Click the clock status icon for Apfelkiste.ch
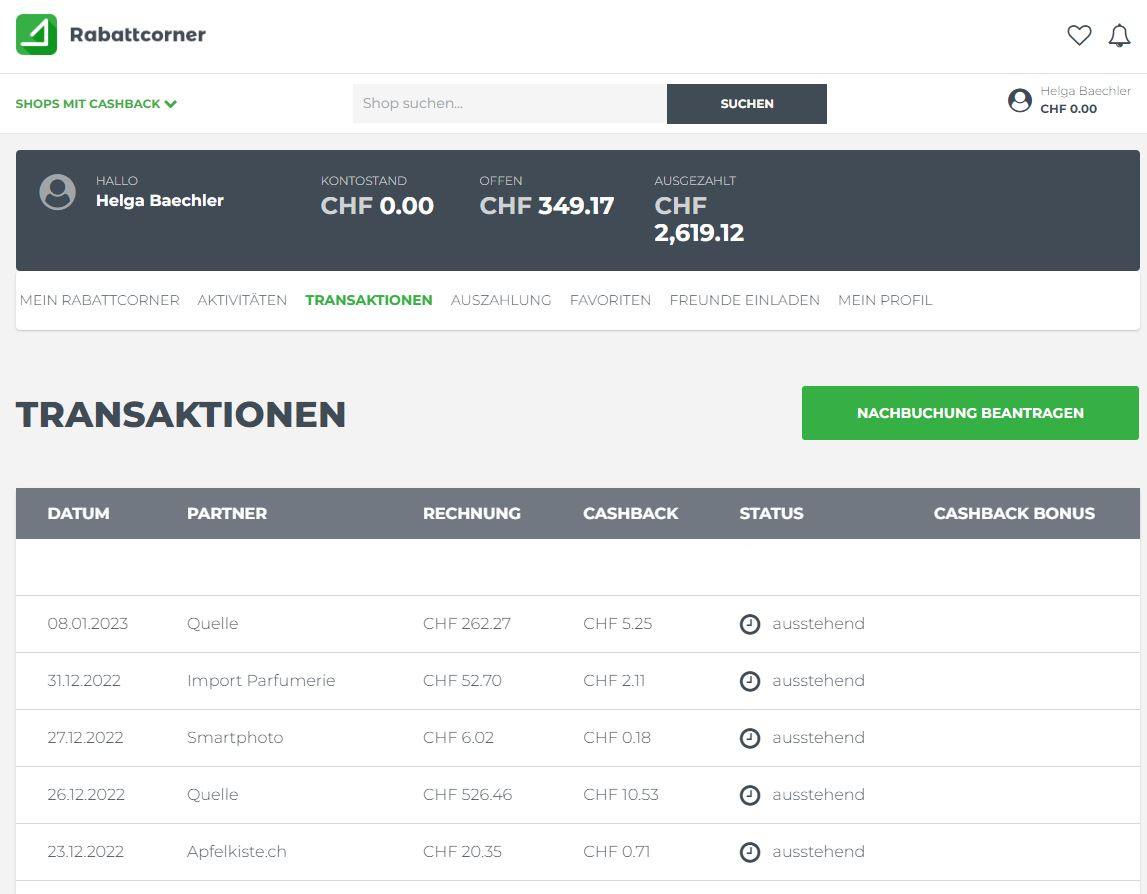This screenshot has width=1147, height=894. tap(750, 852)
